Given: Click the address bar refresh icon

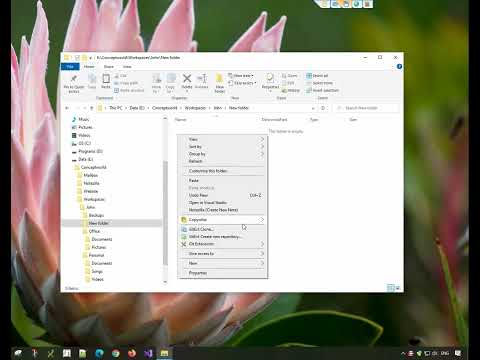Looking at the screenshot, I should coord(323,108).
